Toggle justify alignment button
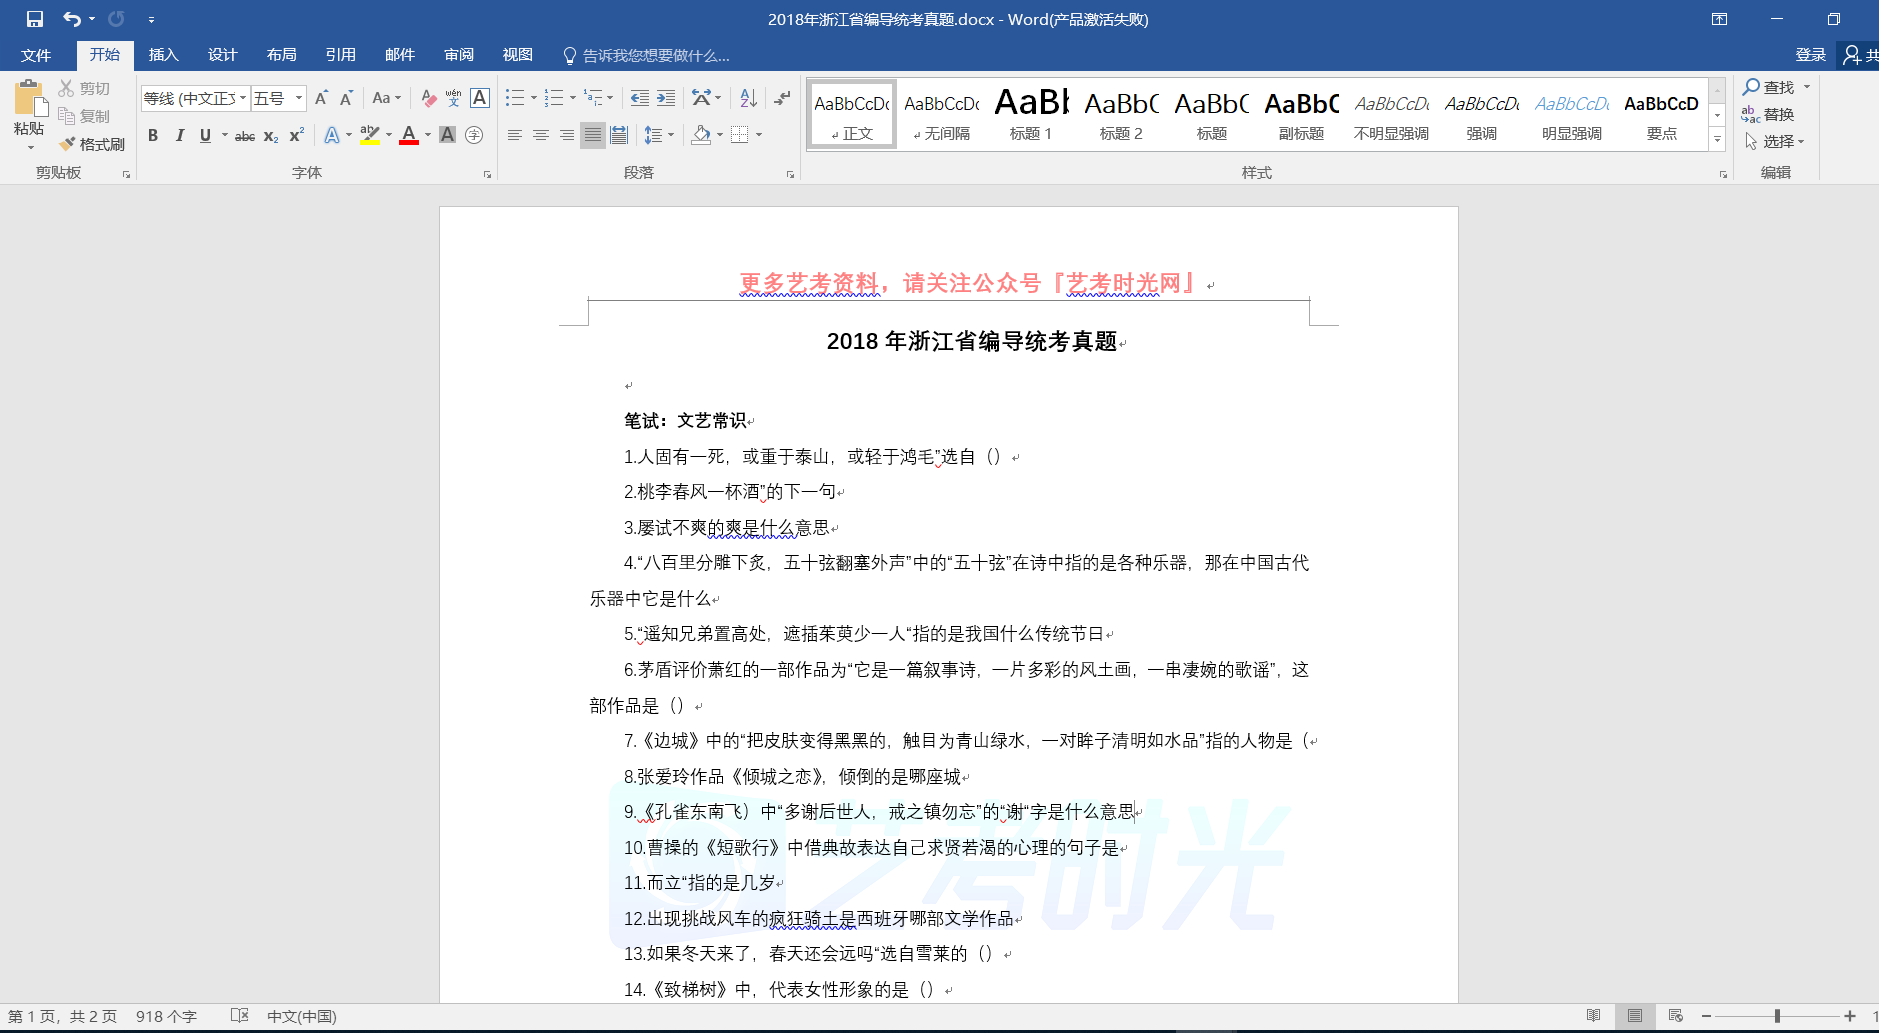1879x1033 pixels. [593, 135]
